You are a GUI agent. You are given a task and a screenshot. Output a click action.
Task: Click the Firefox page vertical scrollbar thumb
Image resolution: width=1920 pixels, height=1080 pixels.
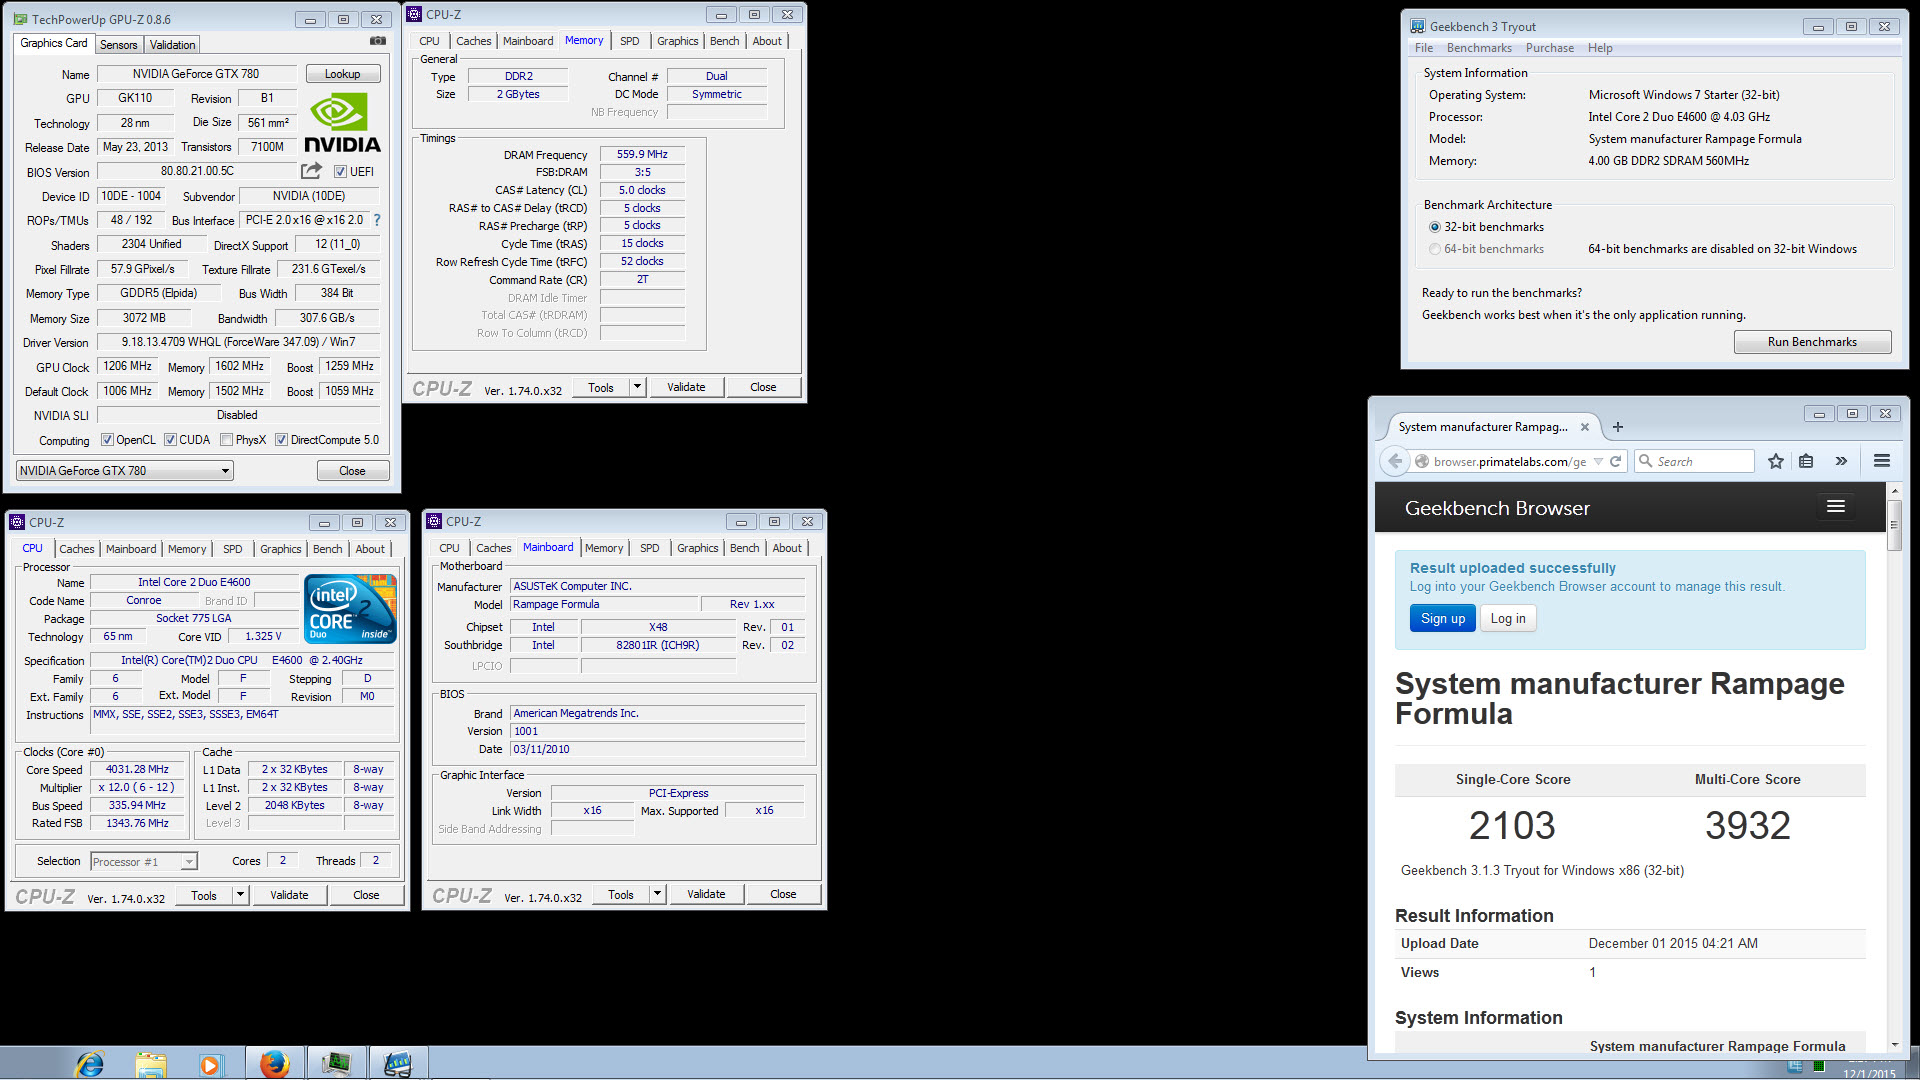[1894, 524]
